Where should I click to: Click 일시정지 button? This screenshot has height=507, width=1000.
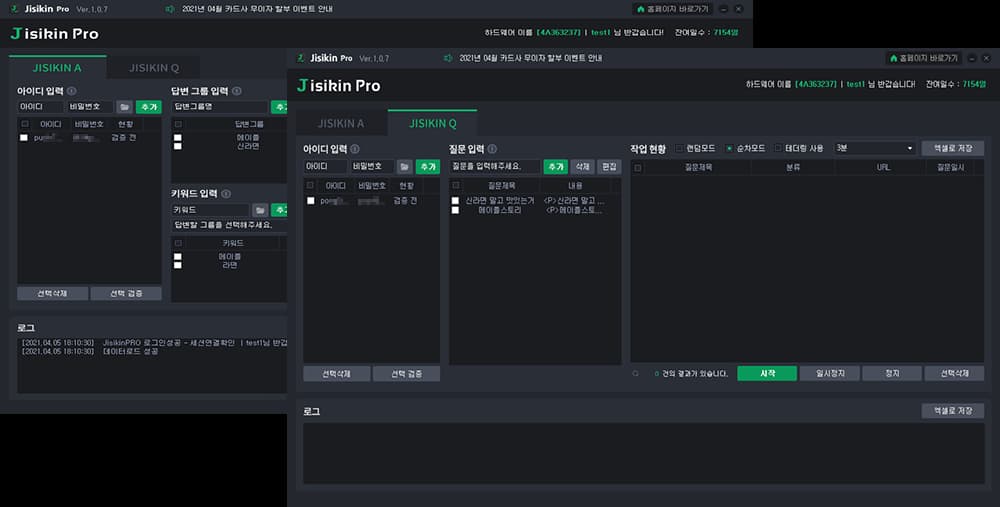pyautogui.click(x=830, y=374)
